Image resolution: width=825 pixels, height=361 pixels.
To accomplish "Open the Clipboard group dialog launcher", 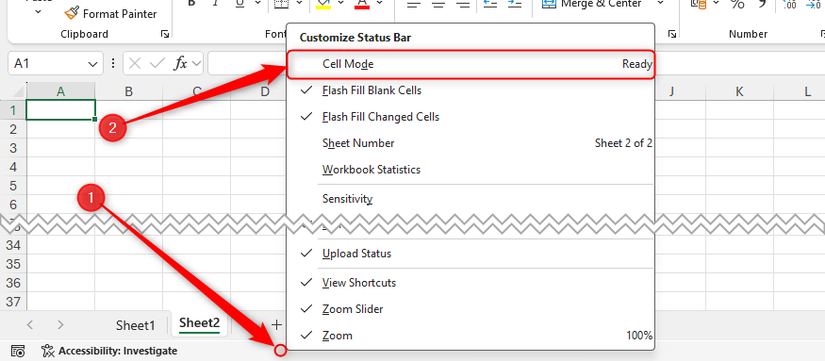I will click(x=165, y=34).
